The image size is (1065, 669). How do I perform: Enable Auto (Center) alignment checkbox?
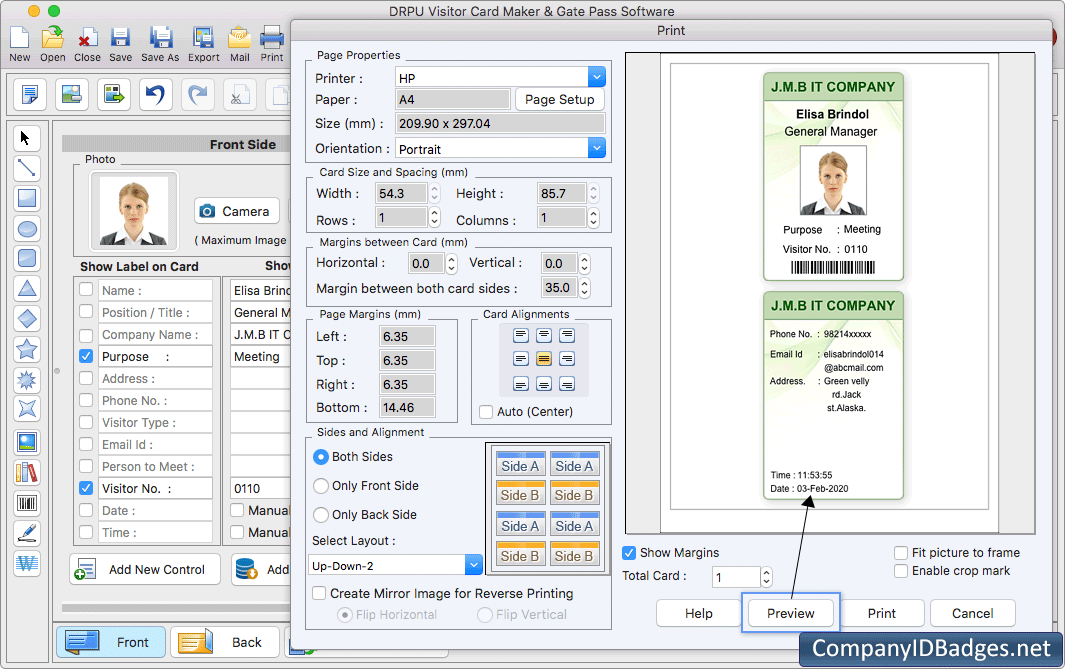pyautogui.click(x=486, y=412)
